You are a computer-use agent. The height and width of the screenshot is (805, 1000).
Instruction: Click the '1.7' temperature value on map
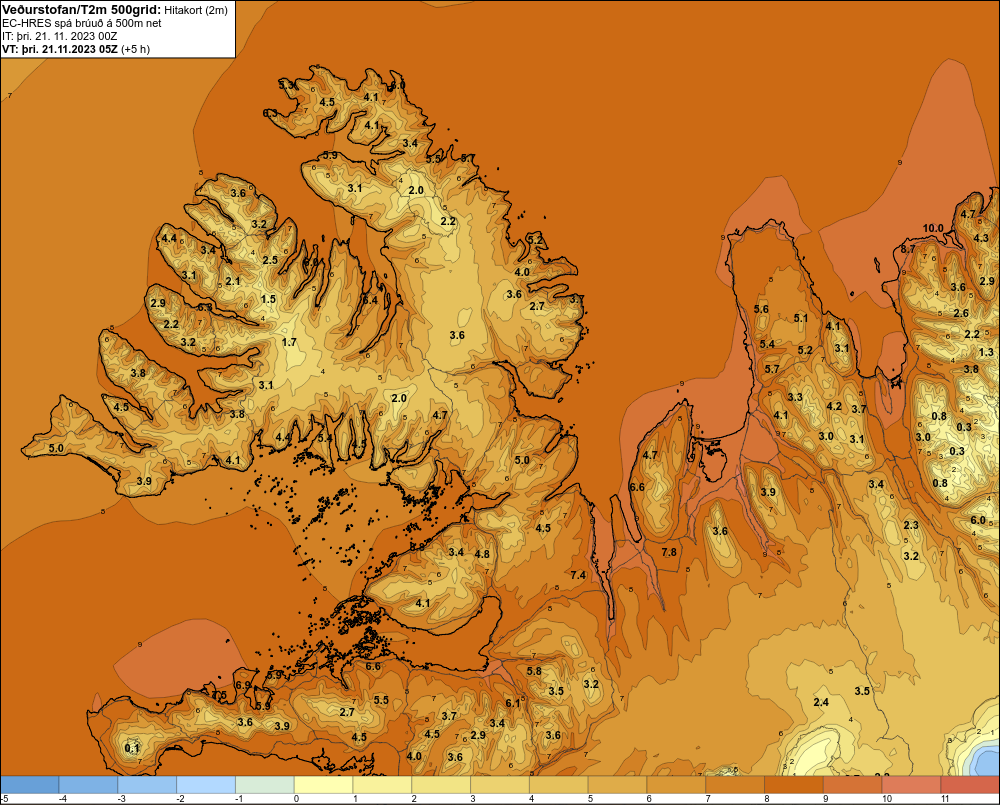(x=289, y=342)
